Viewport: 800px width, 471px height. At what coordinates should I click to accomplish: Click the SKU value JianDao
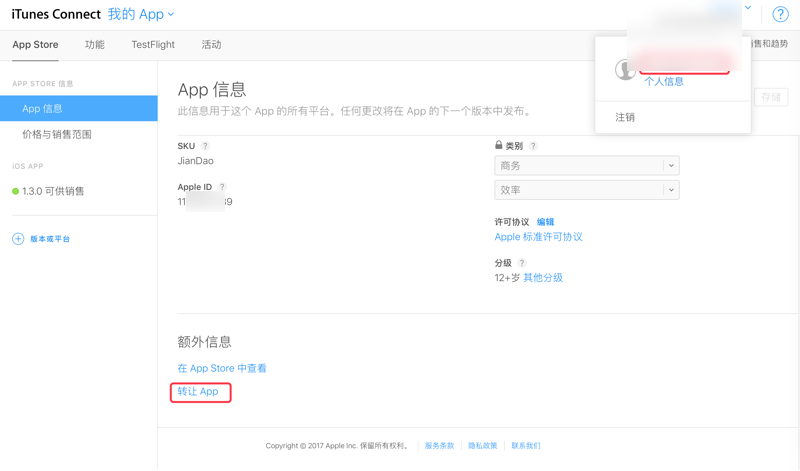pyautogui.click(x=195, y=161)
